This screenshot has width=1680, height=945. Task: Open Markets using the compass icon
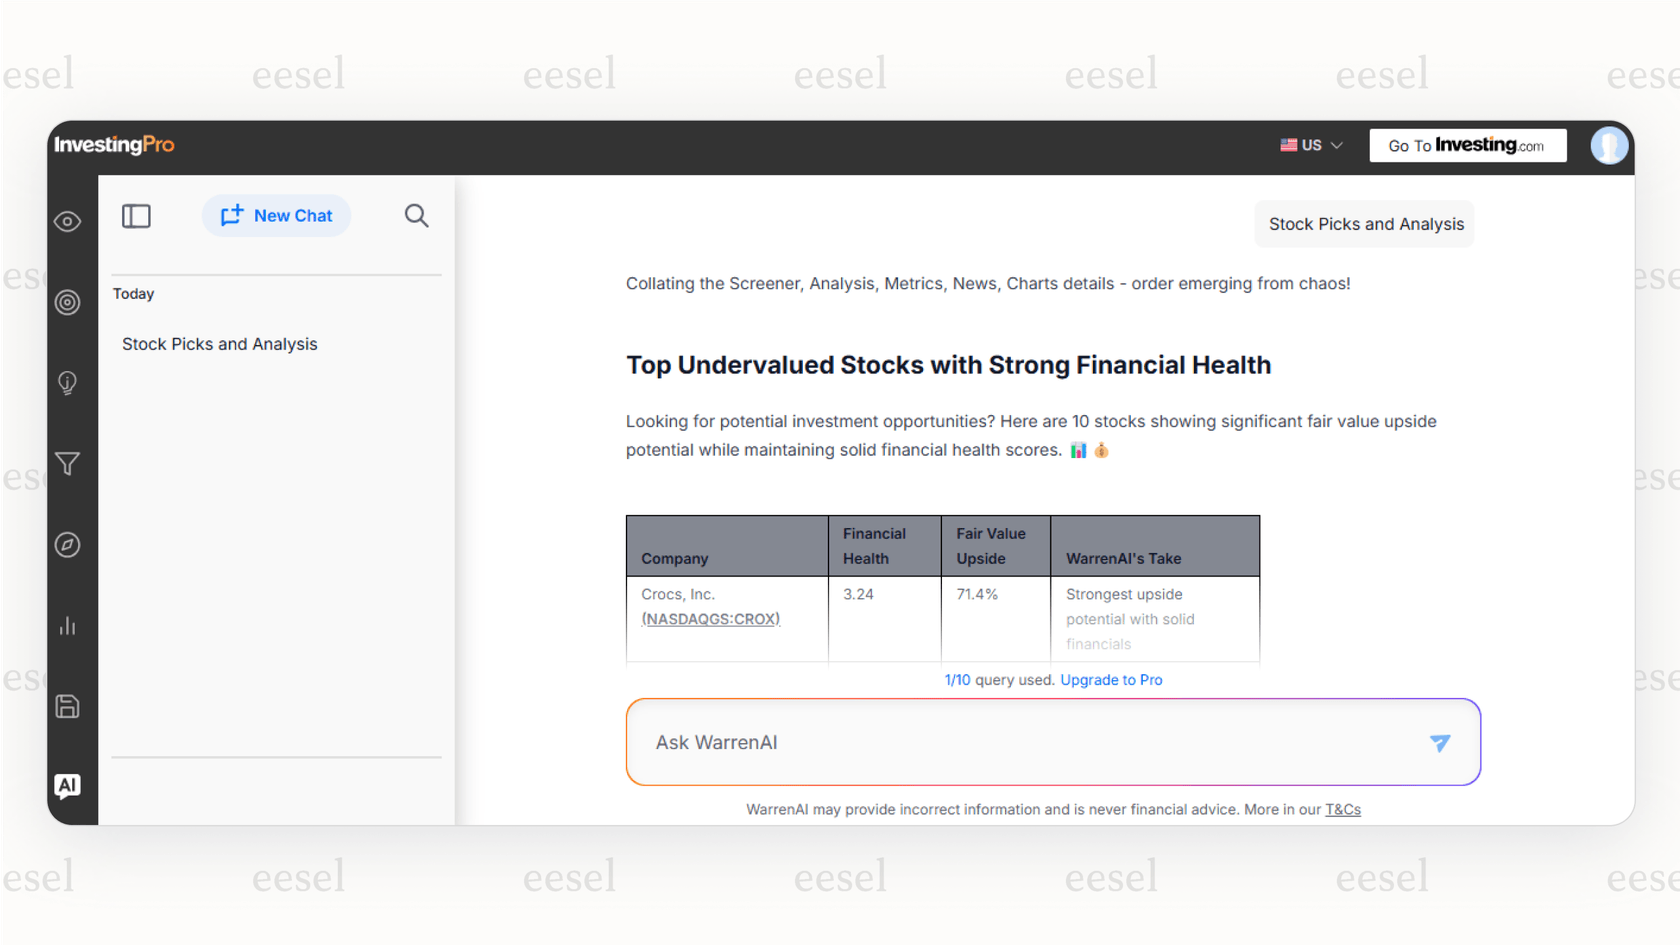tap(67, 545)
